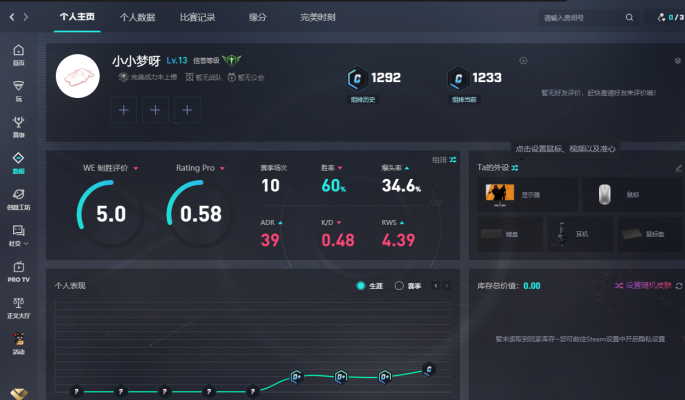Go back with the left arrow
685x400 pixels.
pyautogui.click(x=12, y=17)
